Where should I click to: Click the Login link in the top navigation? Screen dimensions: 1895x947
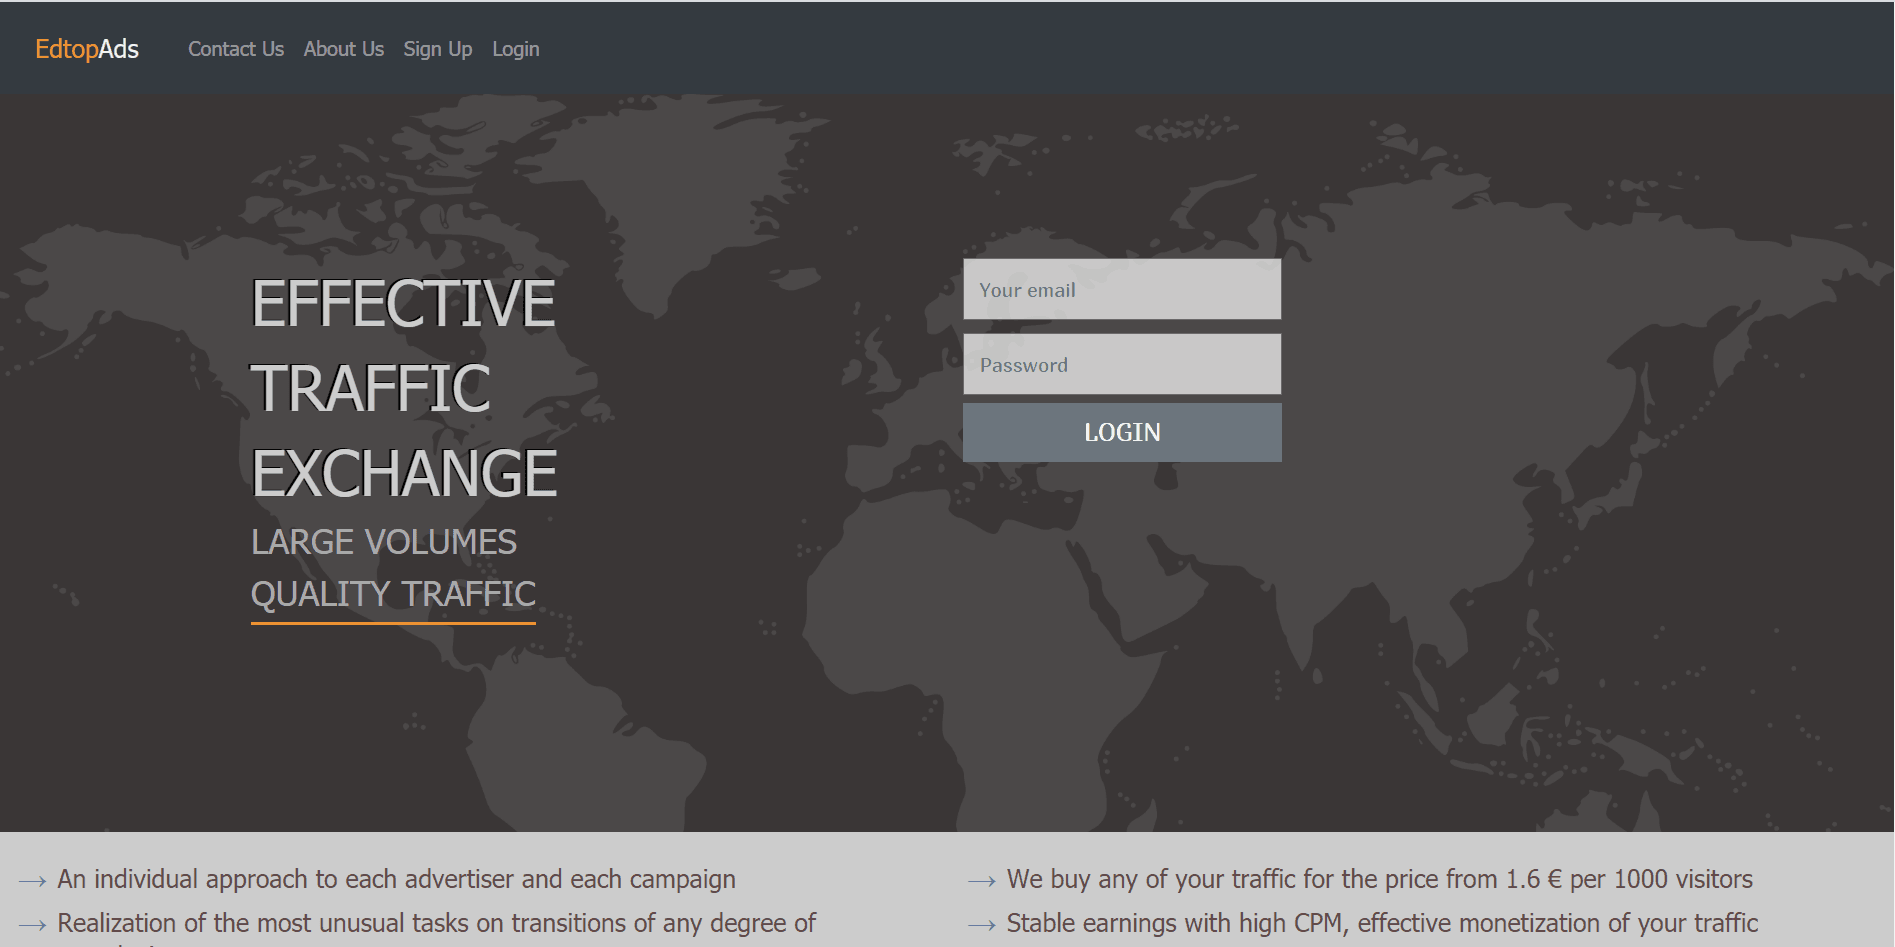(515, 49)
